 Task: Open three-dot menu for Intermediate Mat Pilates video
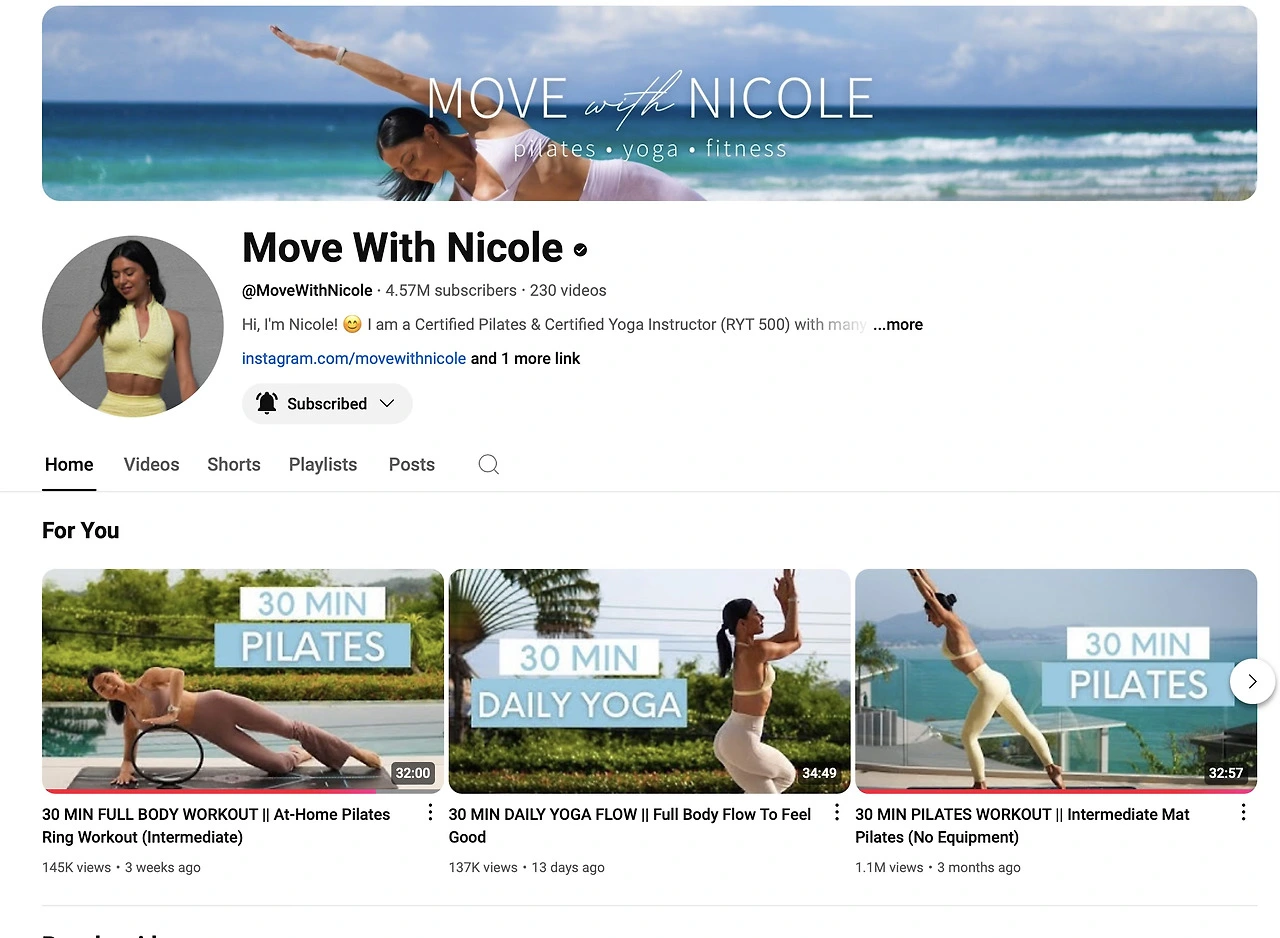[x=1243, y=812]
